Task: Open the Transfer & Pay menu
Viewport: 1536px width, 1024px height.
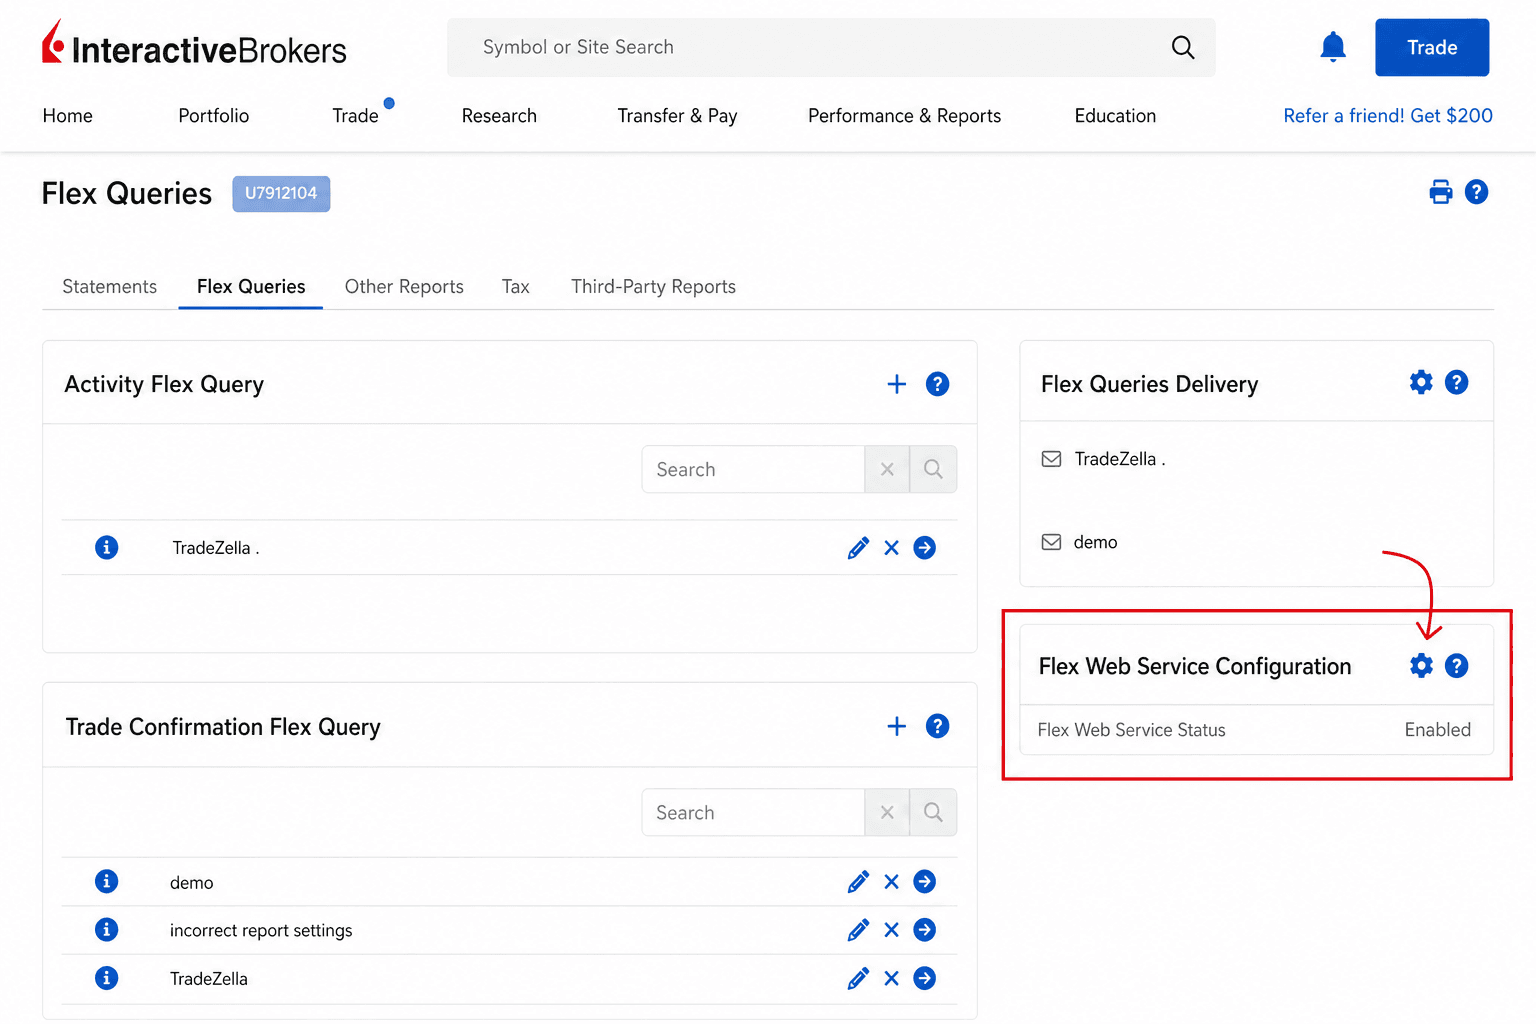Action: tap(677, 116)
